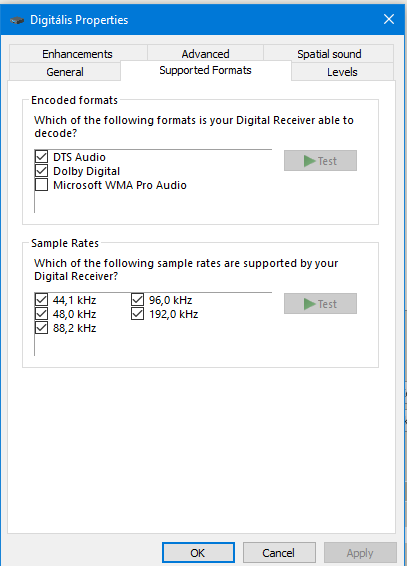
Task: Uncheck the DTS Audio checkbox
Action: pyautogui.click(x=41, y=157)
